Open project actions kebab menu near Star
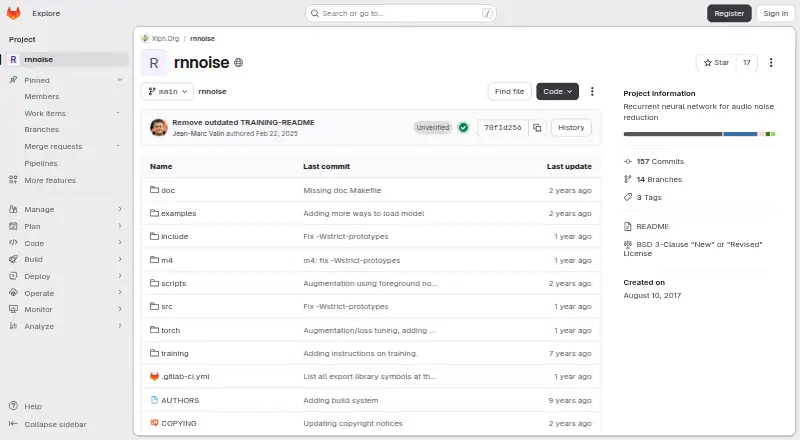 pyautogui.click(x=771, y=62)
